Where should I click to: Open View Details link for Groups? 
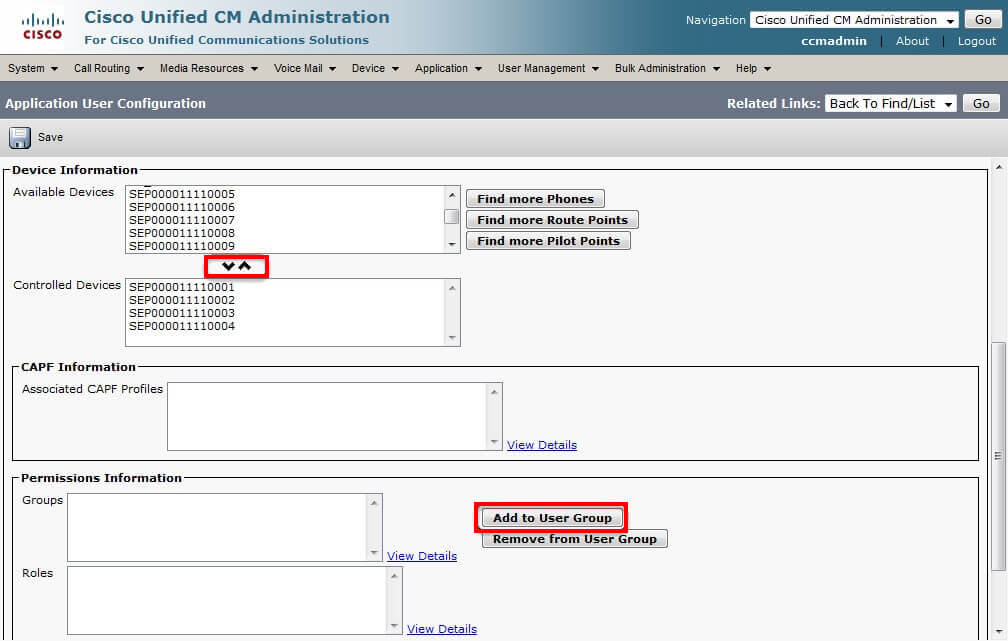pos(422,556)
